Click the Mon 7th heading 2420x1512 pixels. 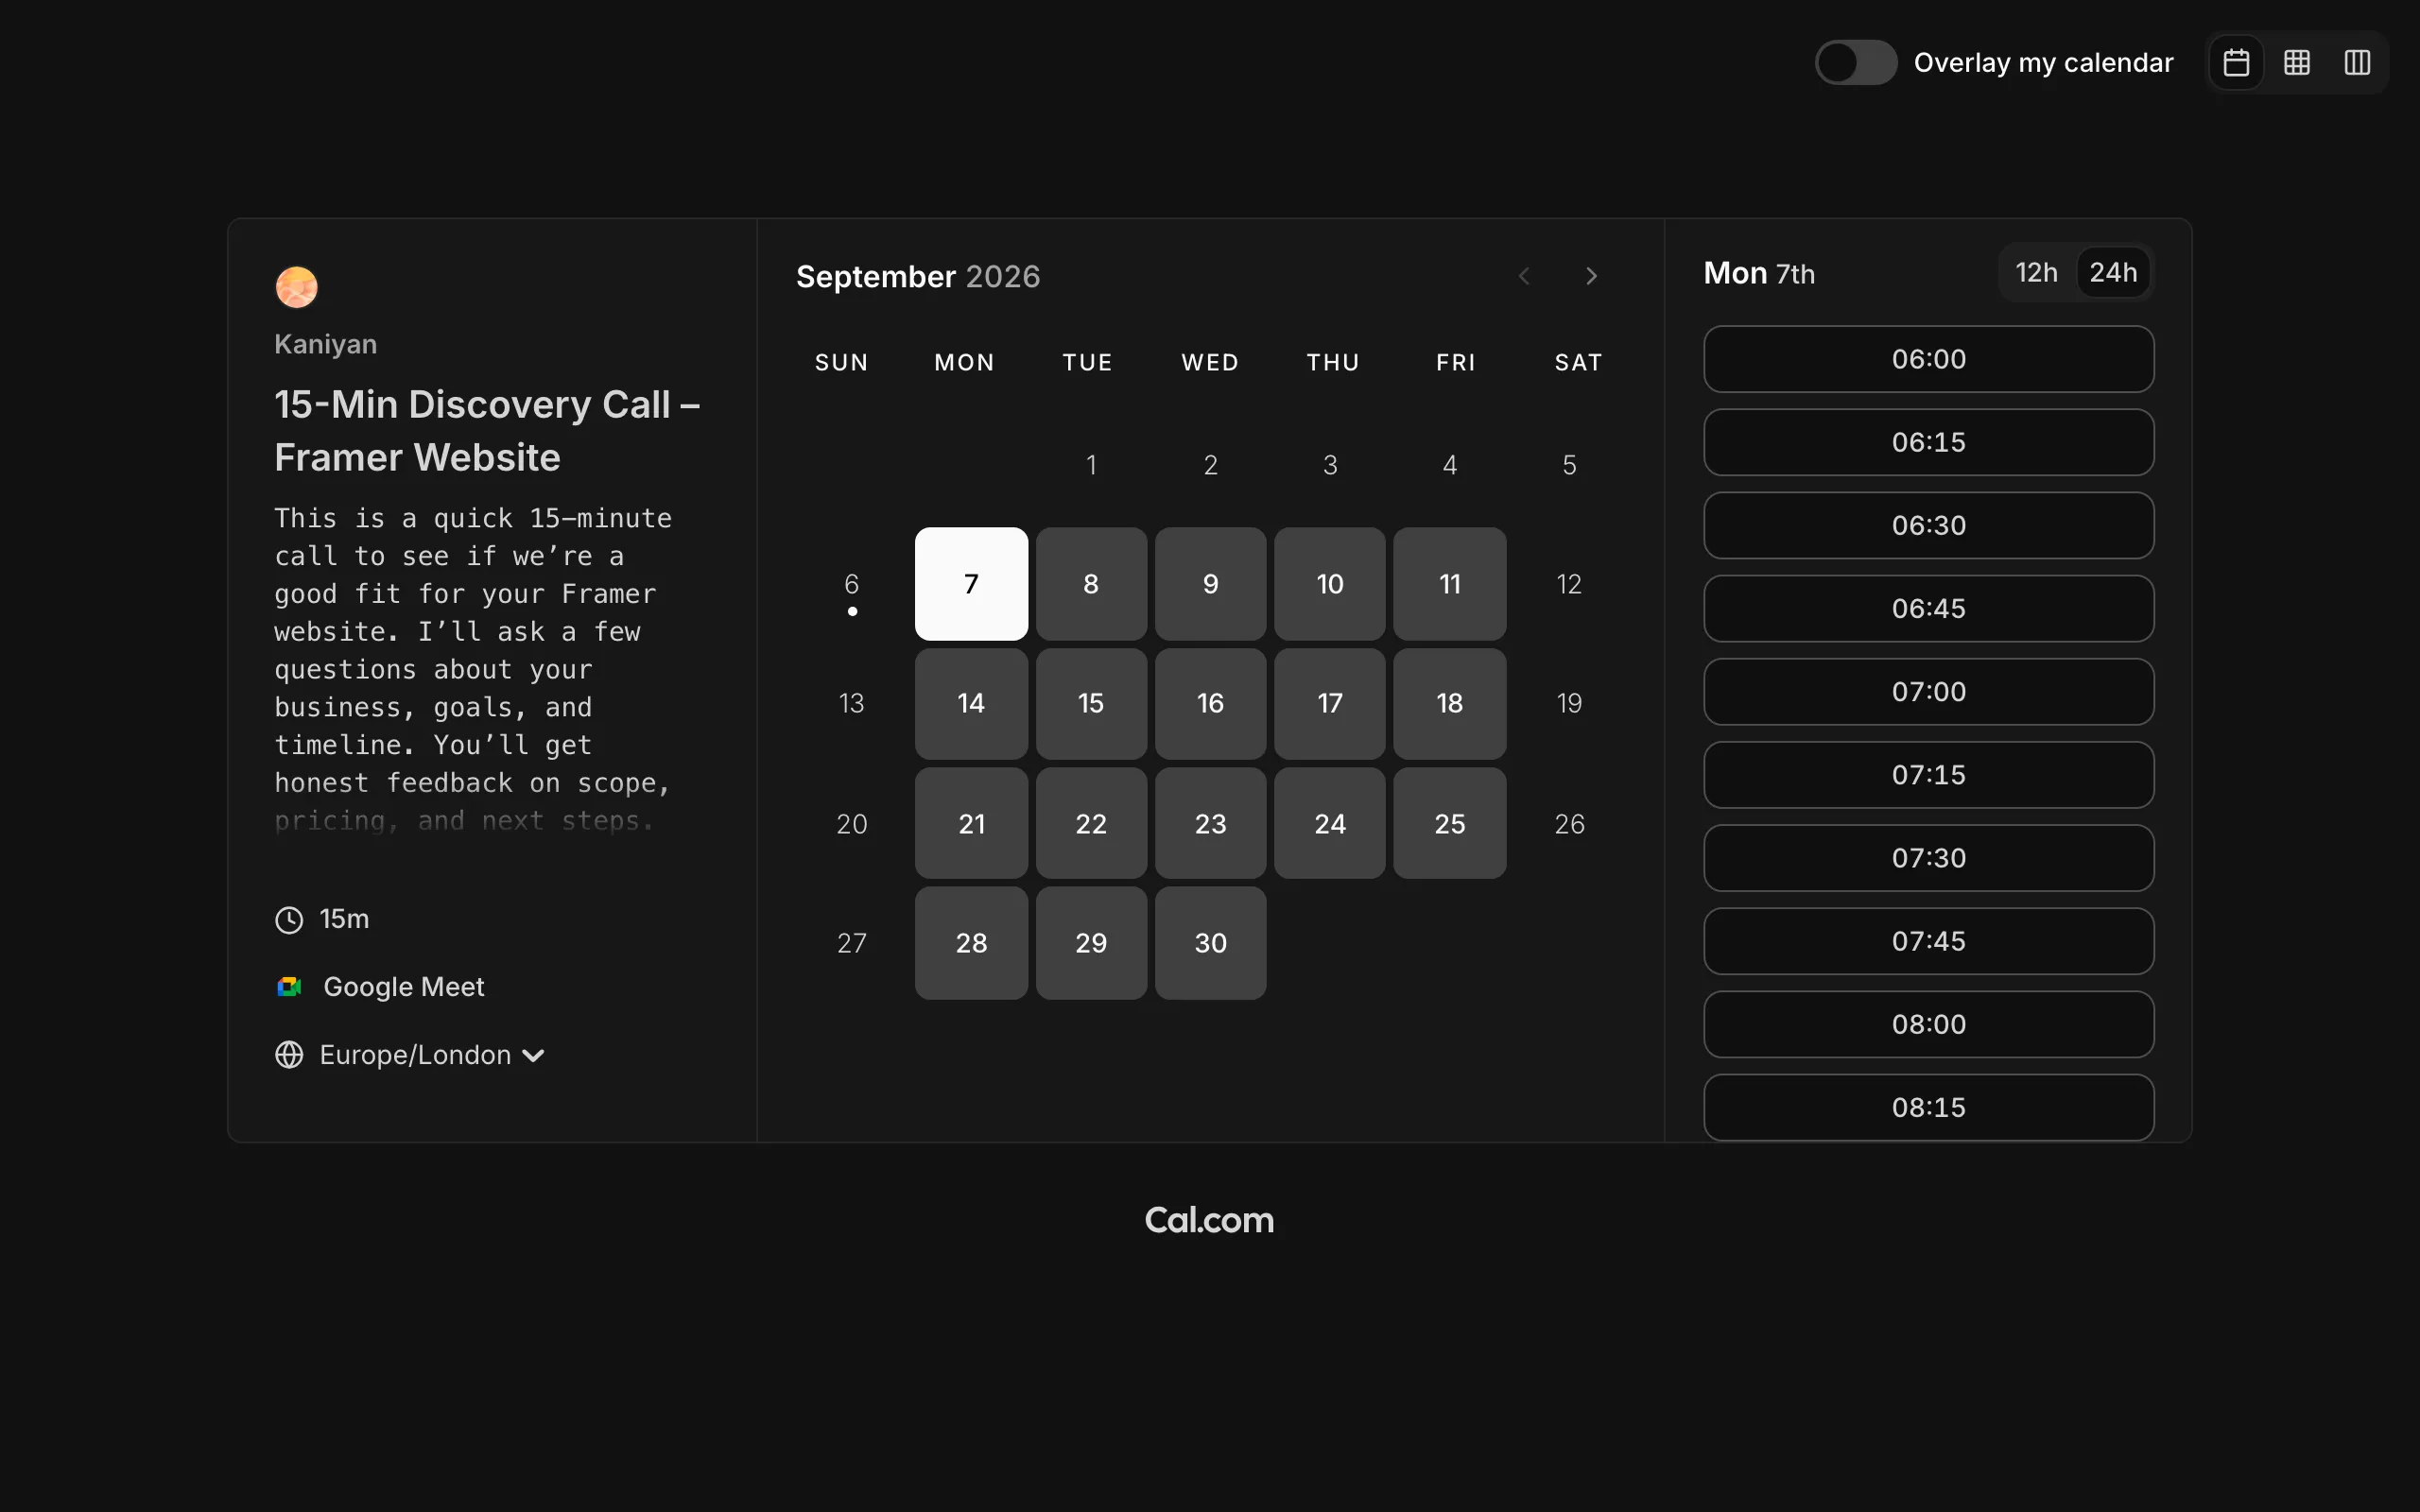point(1759,273)
